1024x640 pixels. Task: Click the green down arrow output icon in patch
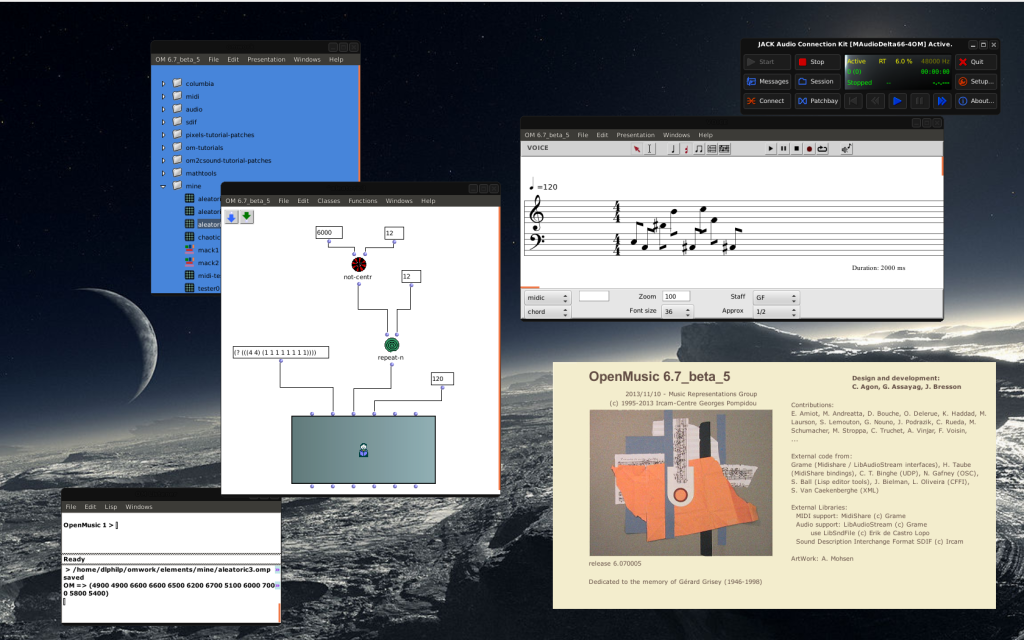246,216
